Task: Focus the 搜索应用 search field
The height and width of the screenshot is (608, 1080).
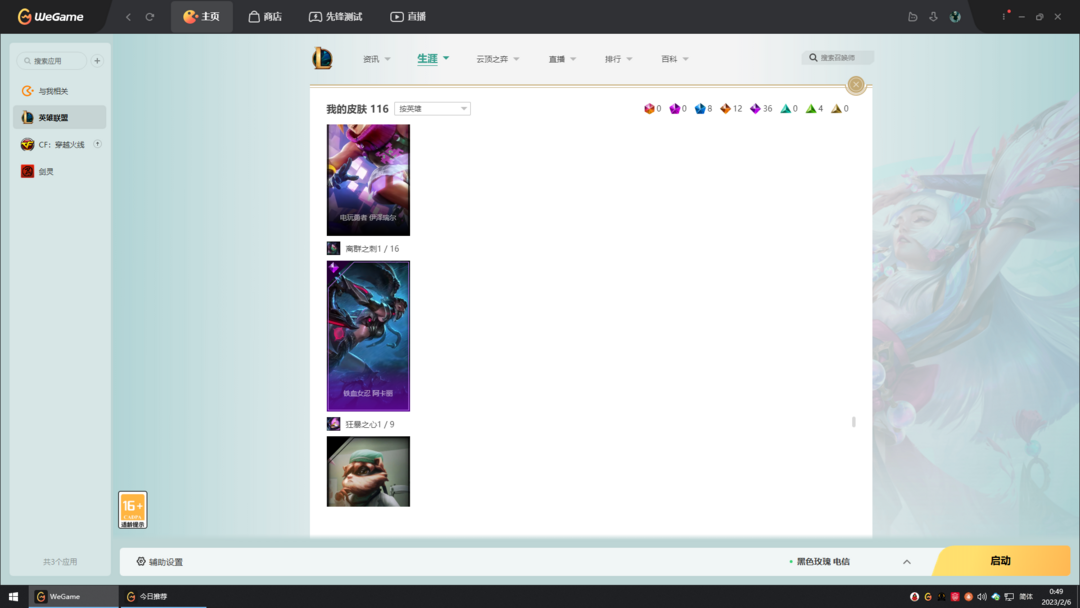Action: click(52, 61)
